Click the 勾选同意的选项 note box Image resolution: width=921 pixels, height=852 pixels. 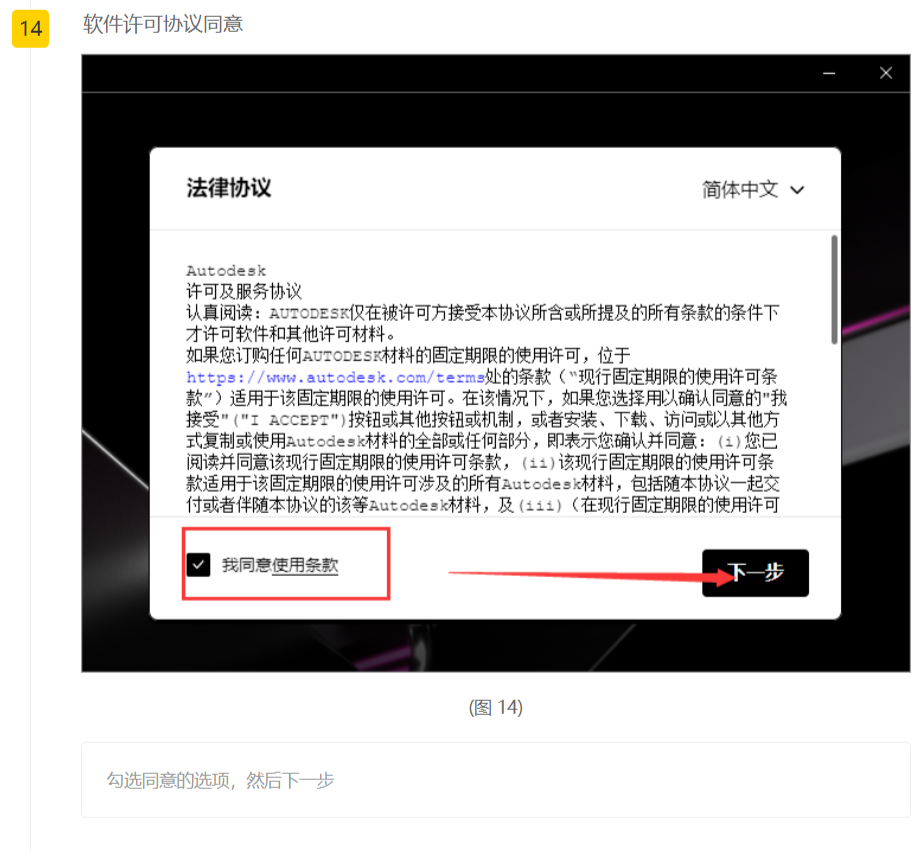point(495,779)
